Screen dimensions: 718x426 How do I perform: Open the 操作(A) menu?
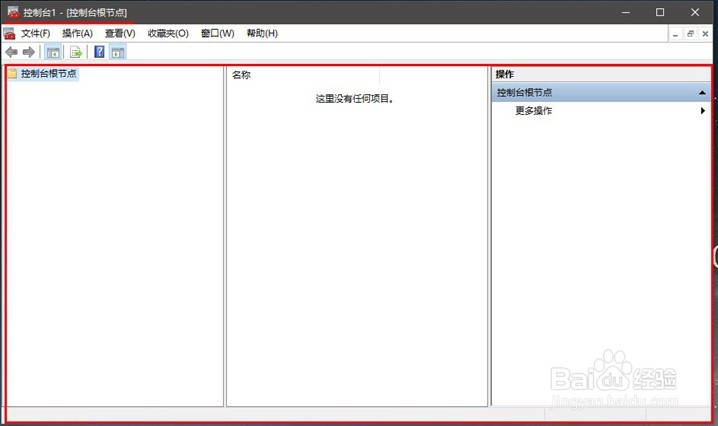tap(77, 33)
